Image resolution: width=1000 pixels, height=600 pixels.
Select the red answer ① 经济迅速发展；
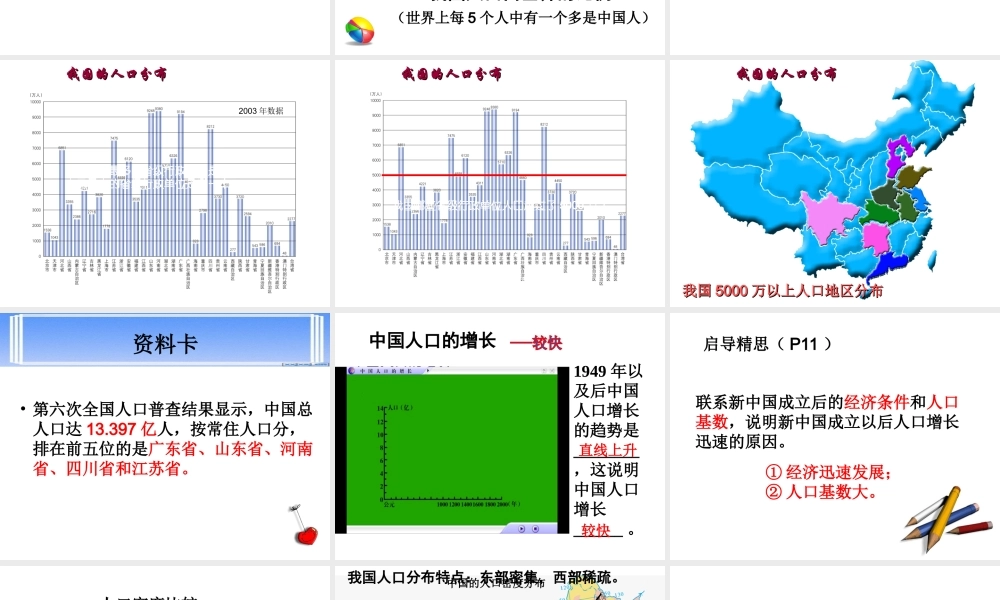pos(828,472)
